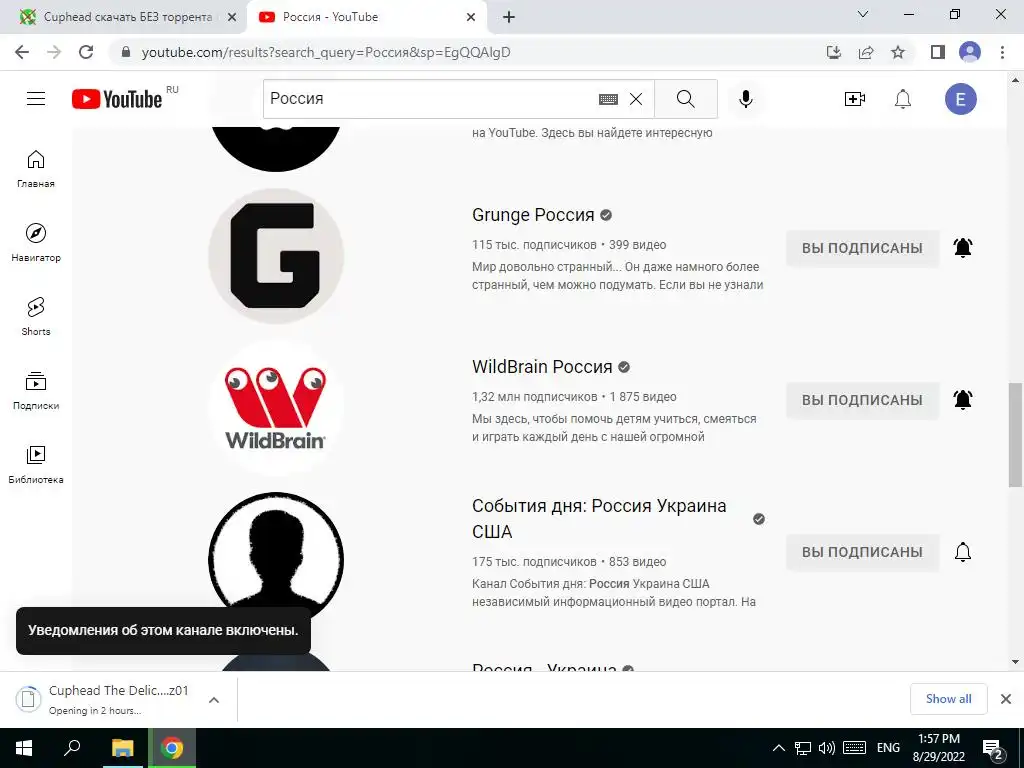This screenshot has height=768, width=1024.
Task: Open the Grunge Россия channel avatar
Action: click(276, 256)
